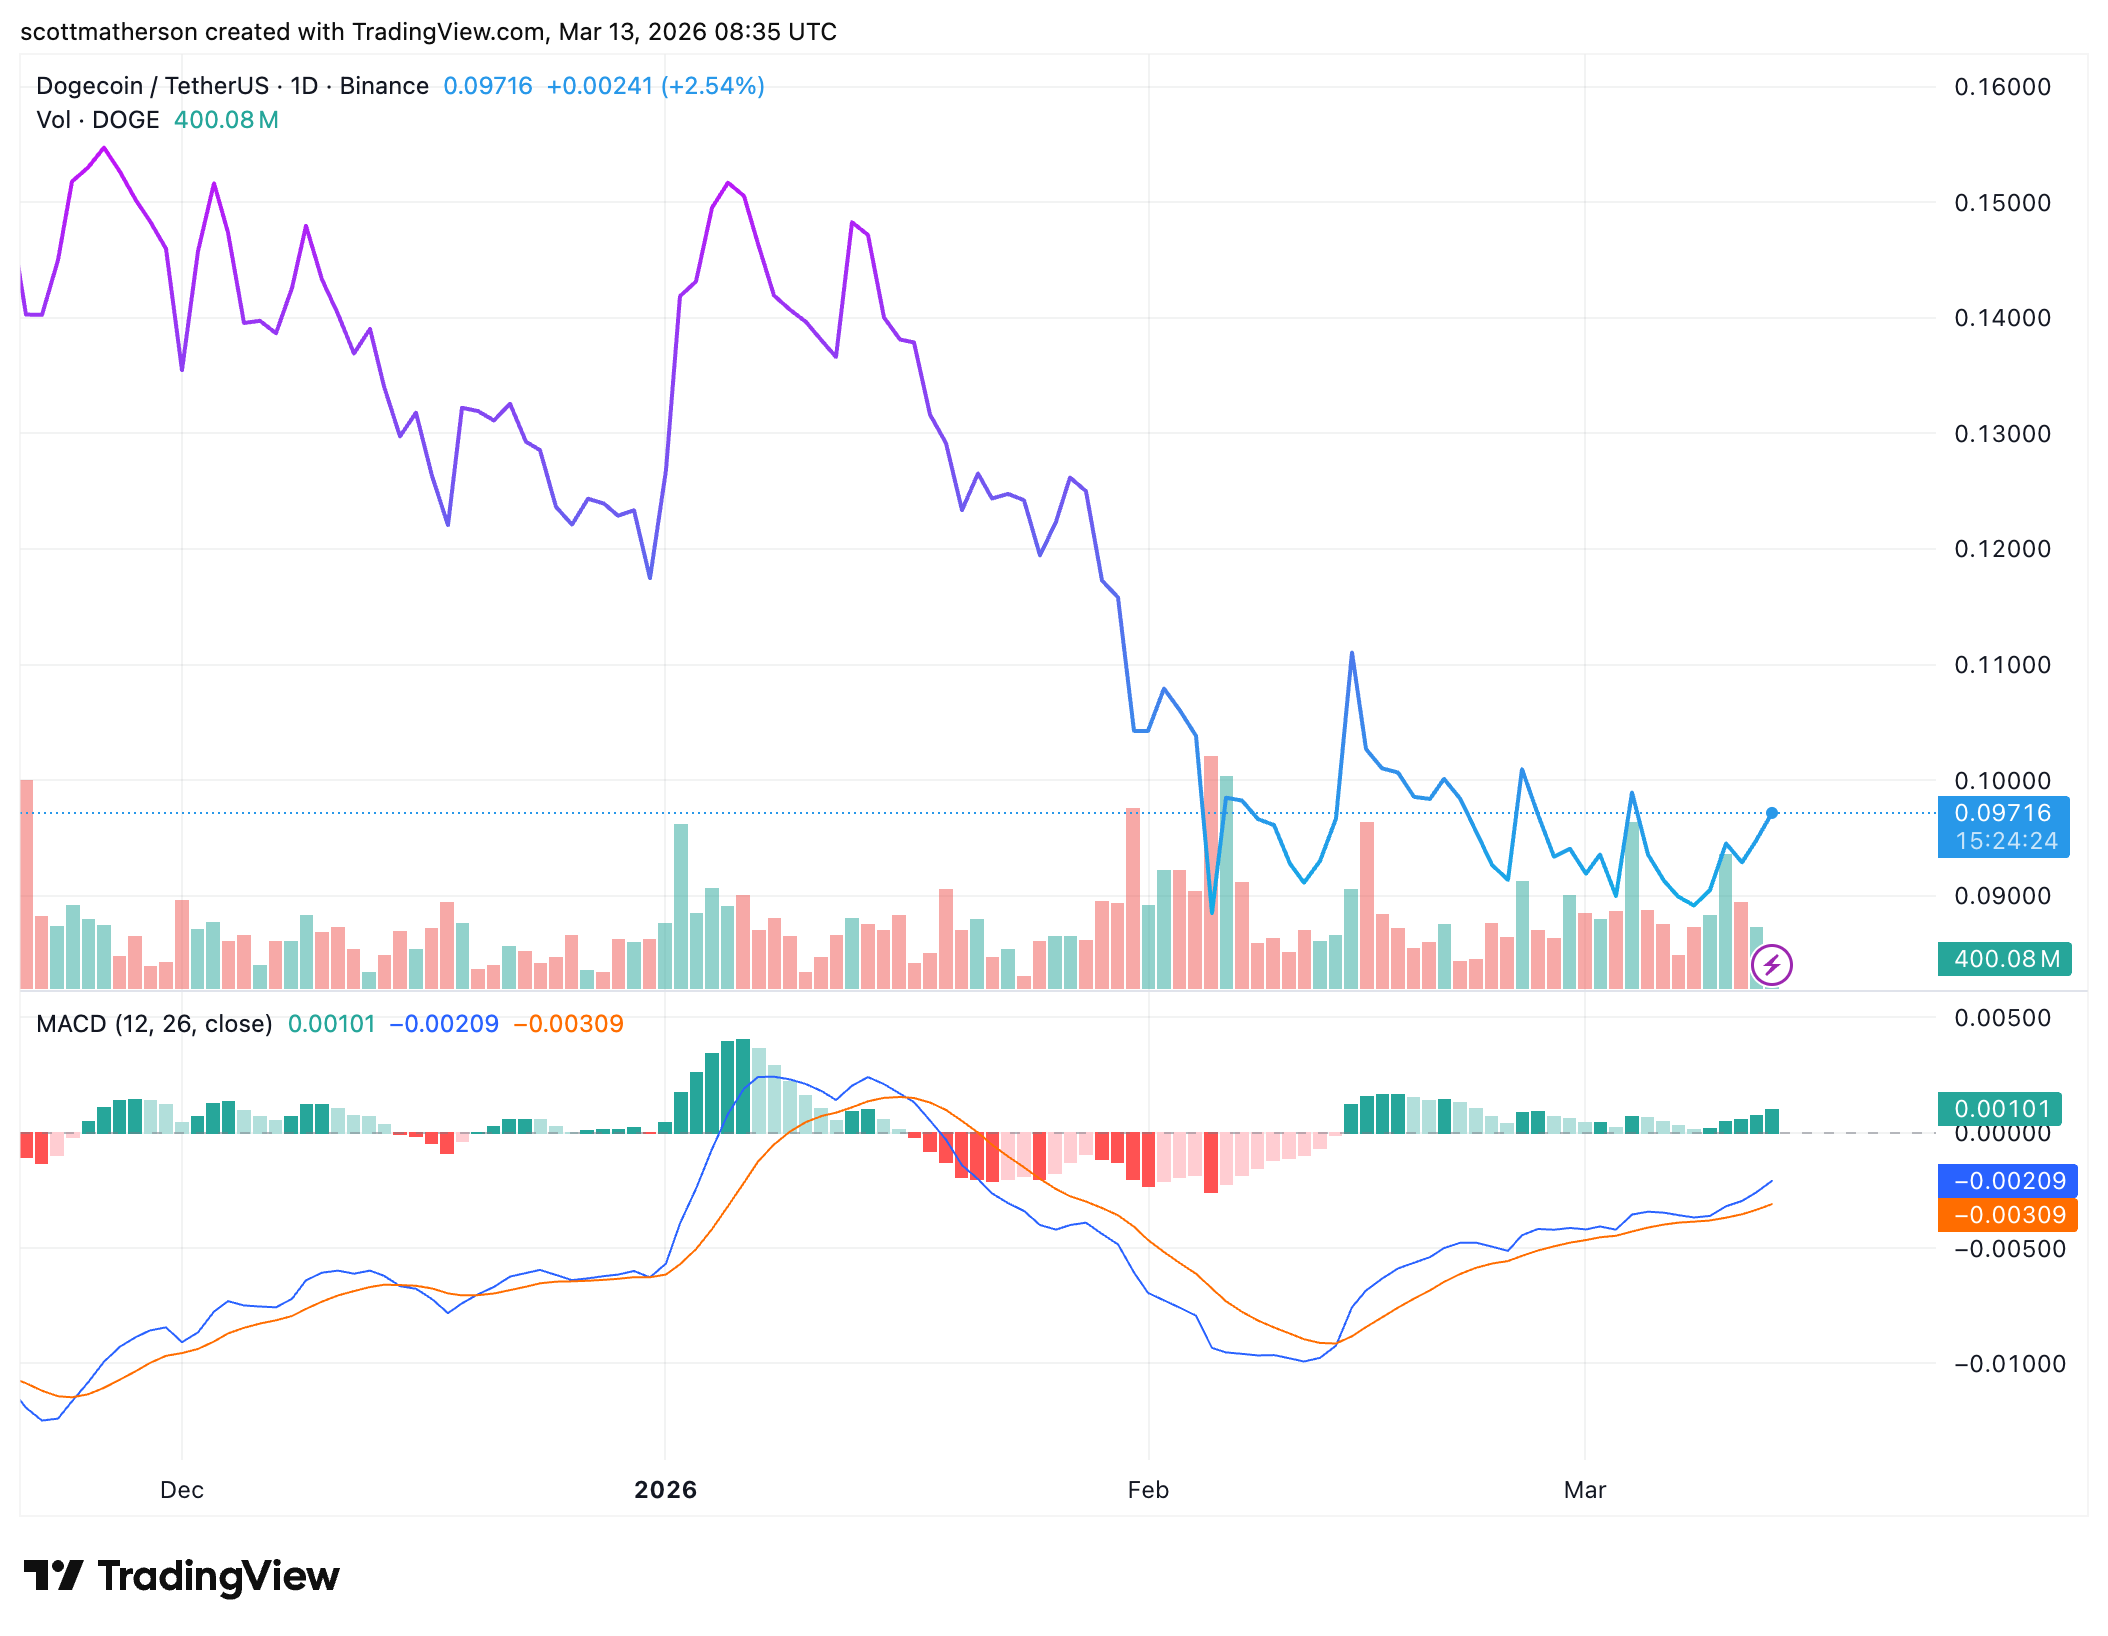Click the purple lightning bolt icon
The height and width of the screenshot is (1636, 2108).
click(x=1771, y=965)
